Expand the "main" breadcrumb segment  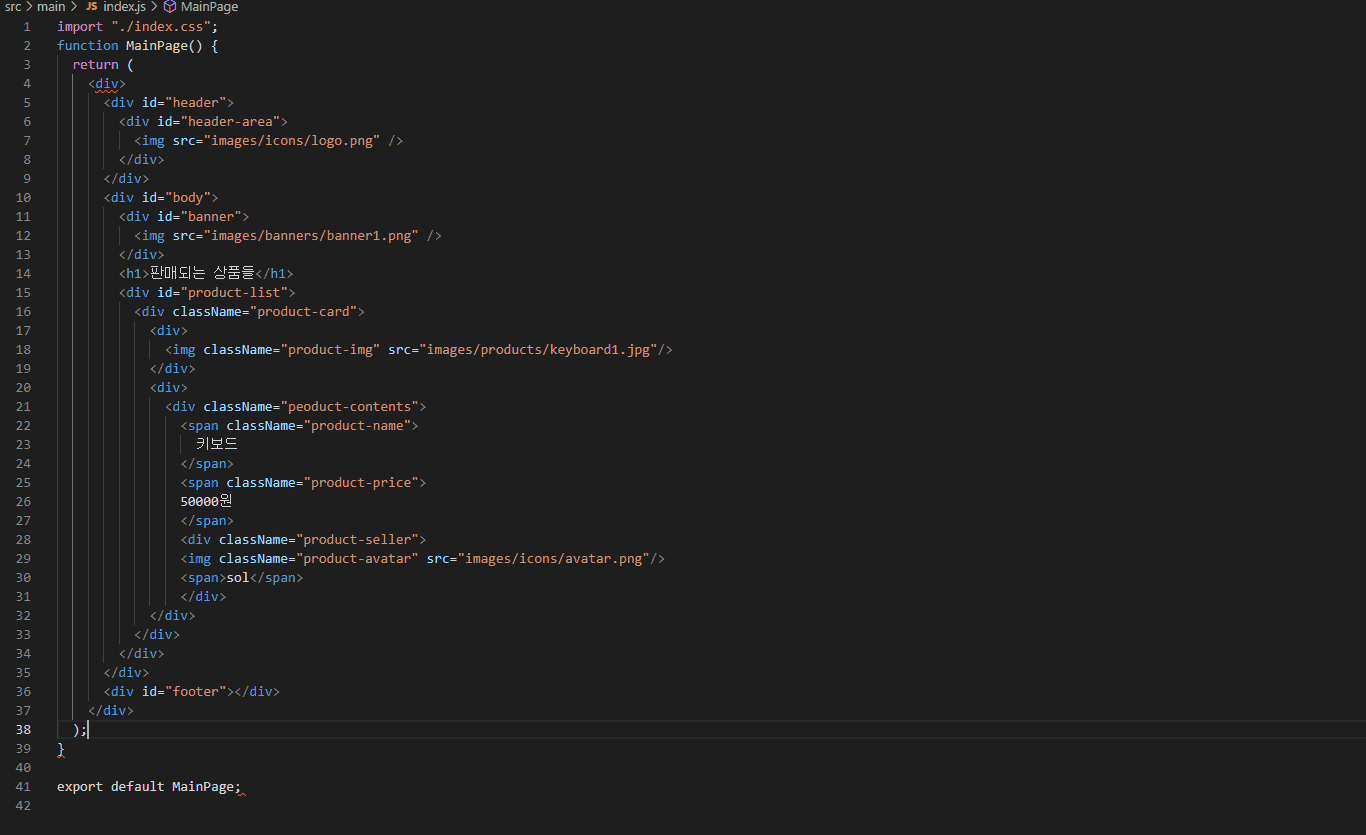(51, 7)
